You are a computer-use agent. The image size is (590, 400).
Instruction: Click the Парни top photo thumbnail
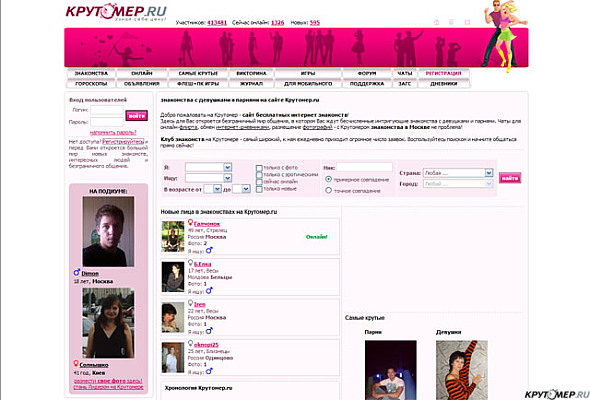point(391,370)
